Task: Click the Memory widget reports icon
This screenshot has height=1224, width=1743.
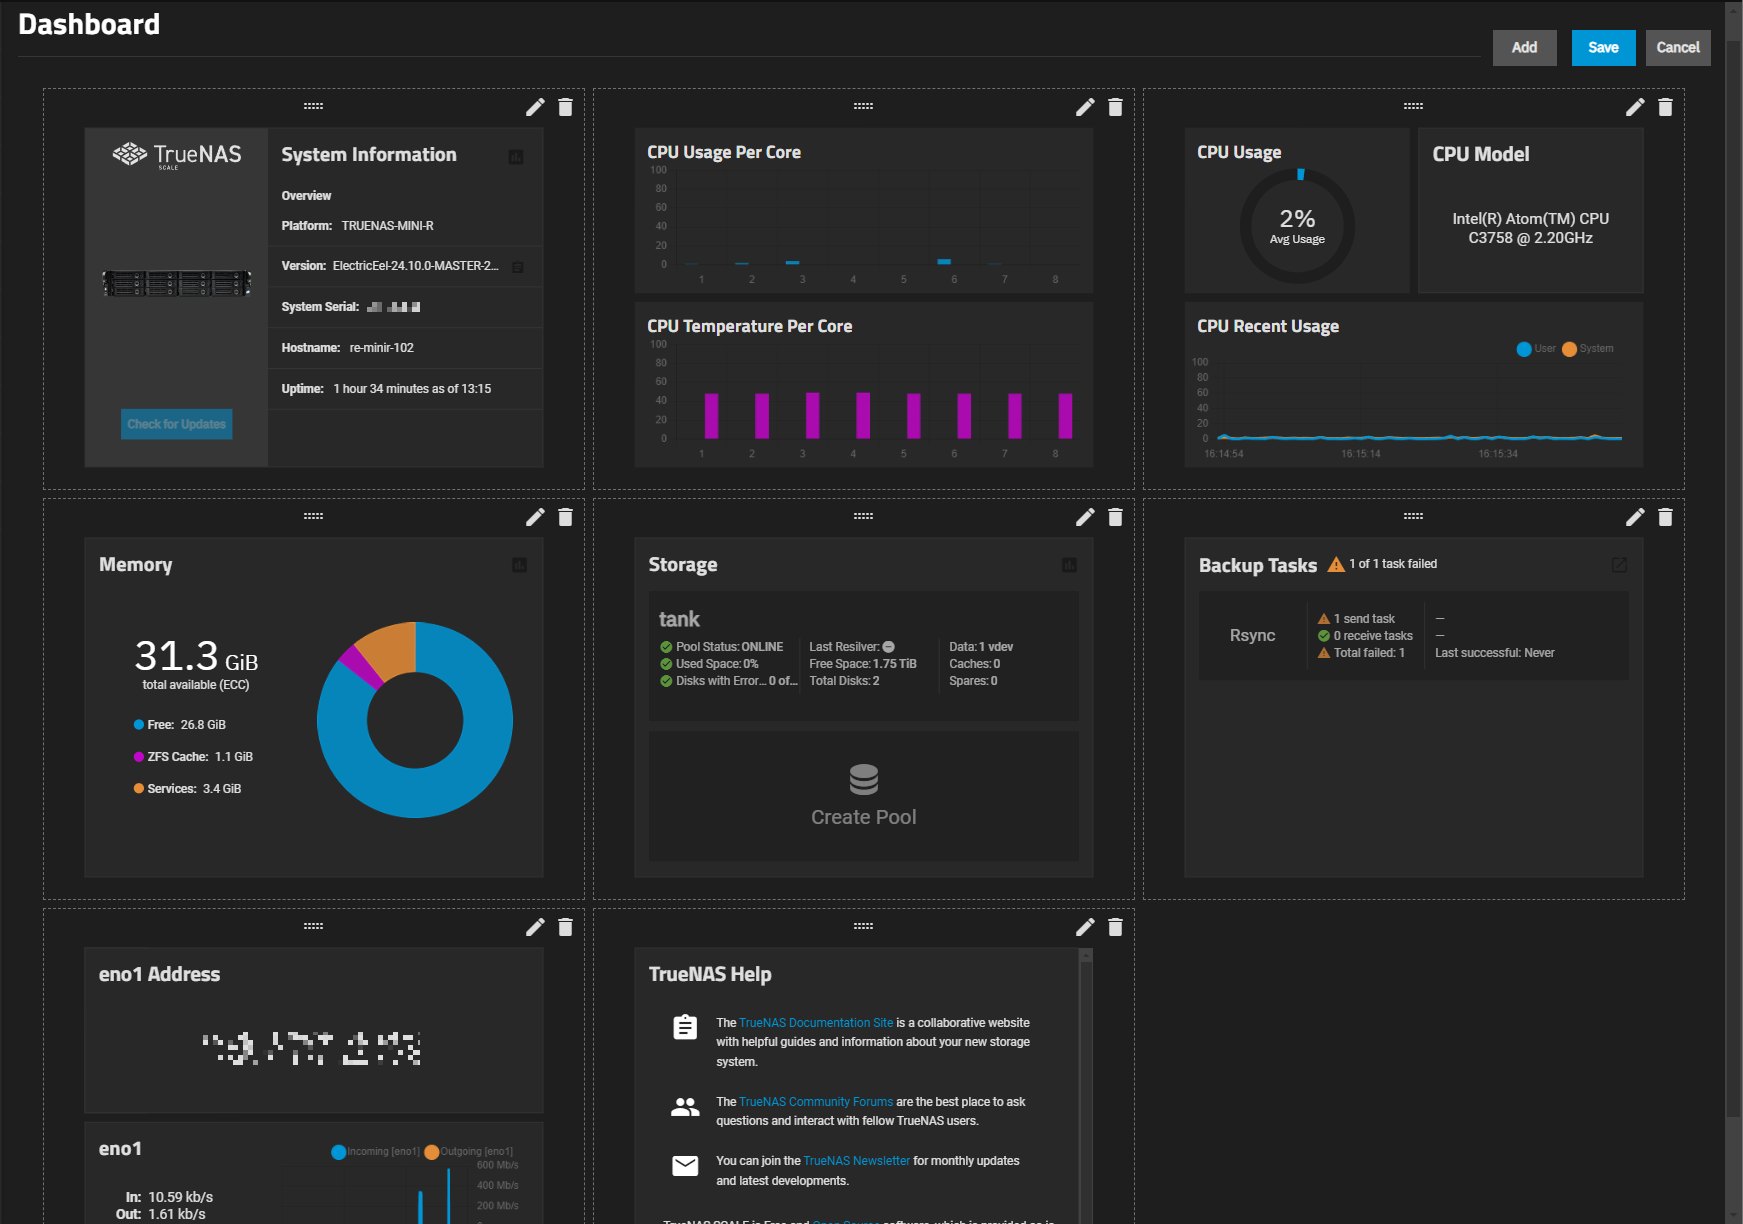Action: [x=519, y=564]
